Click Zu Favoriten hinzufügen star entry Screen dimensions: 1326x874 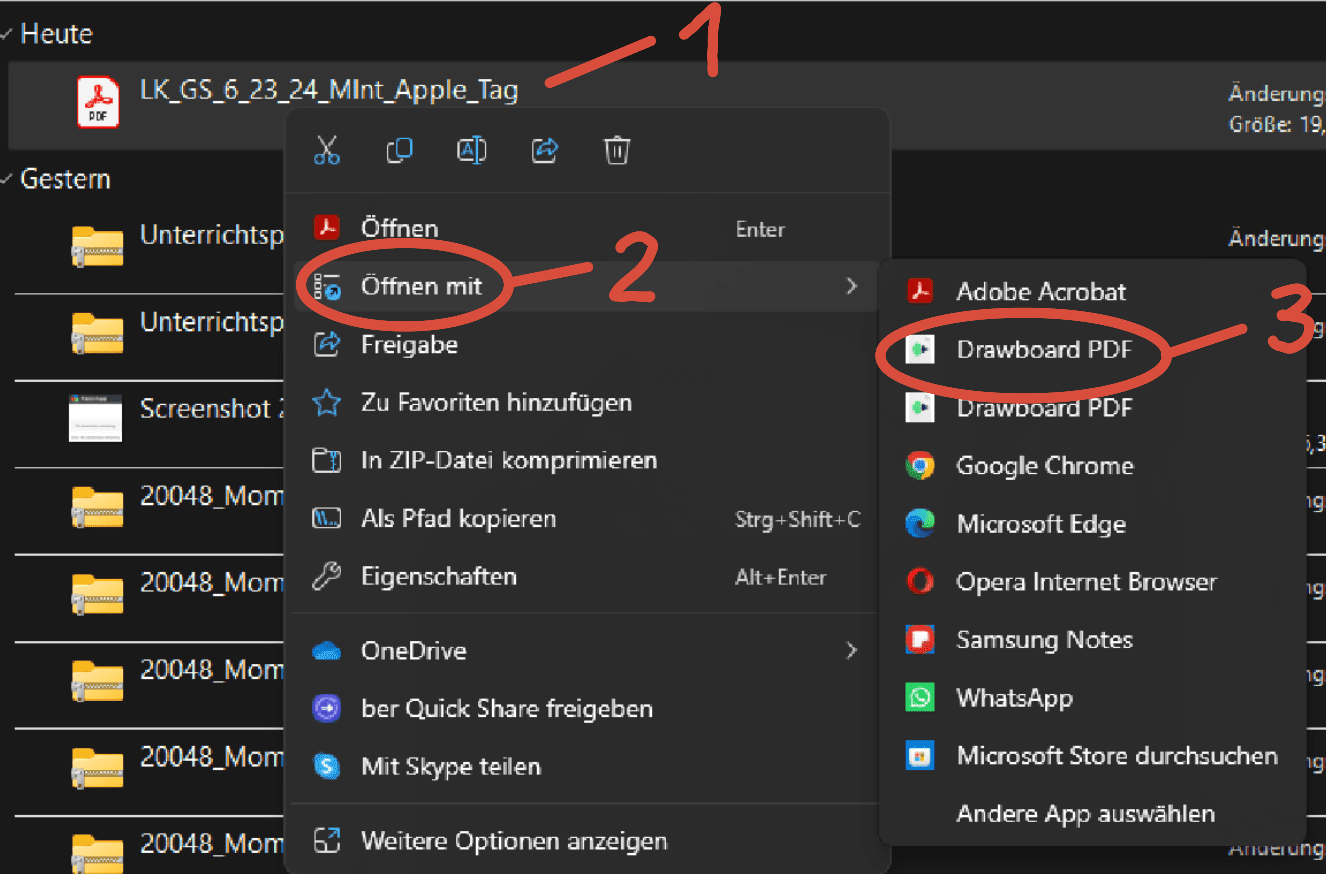point(587,403)
